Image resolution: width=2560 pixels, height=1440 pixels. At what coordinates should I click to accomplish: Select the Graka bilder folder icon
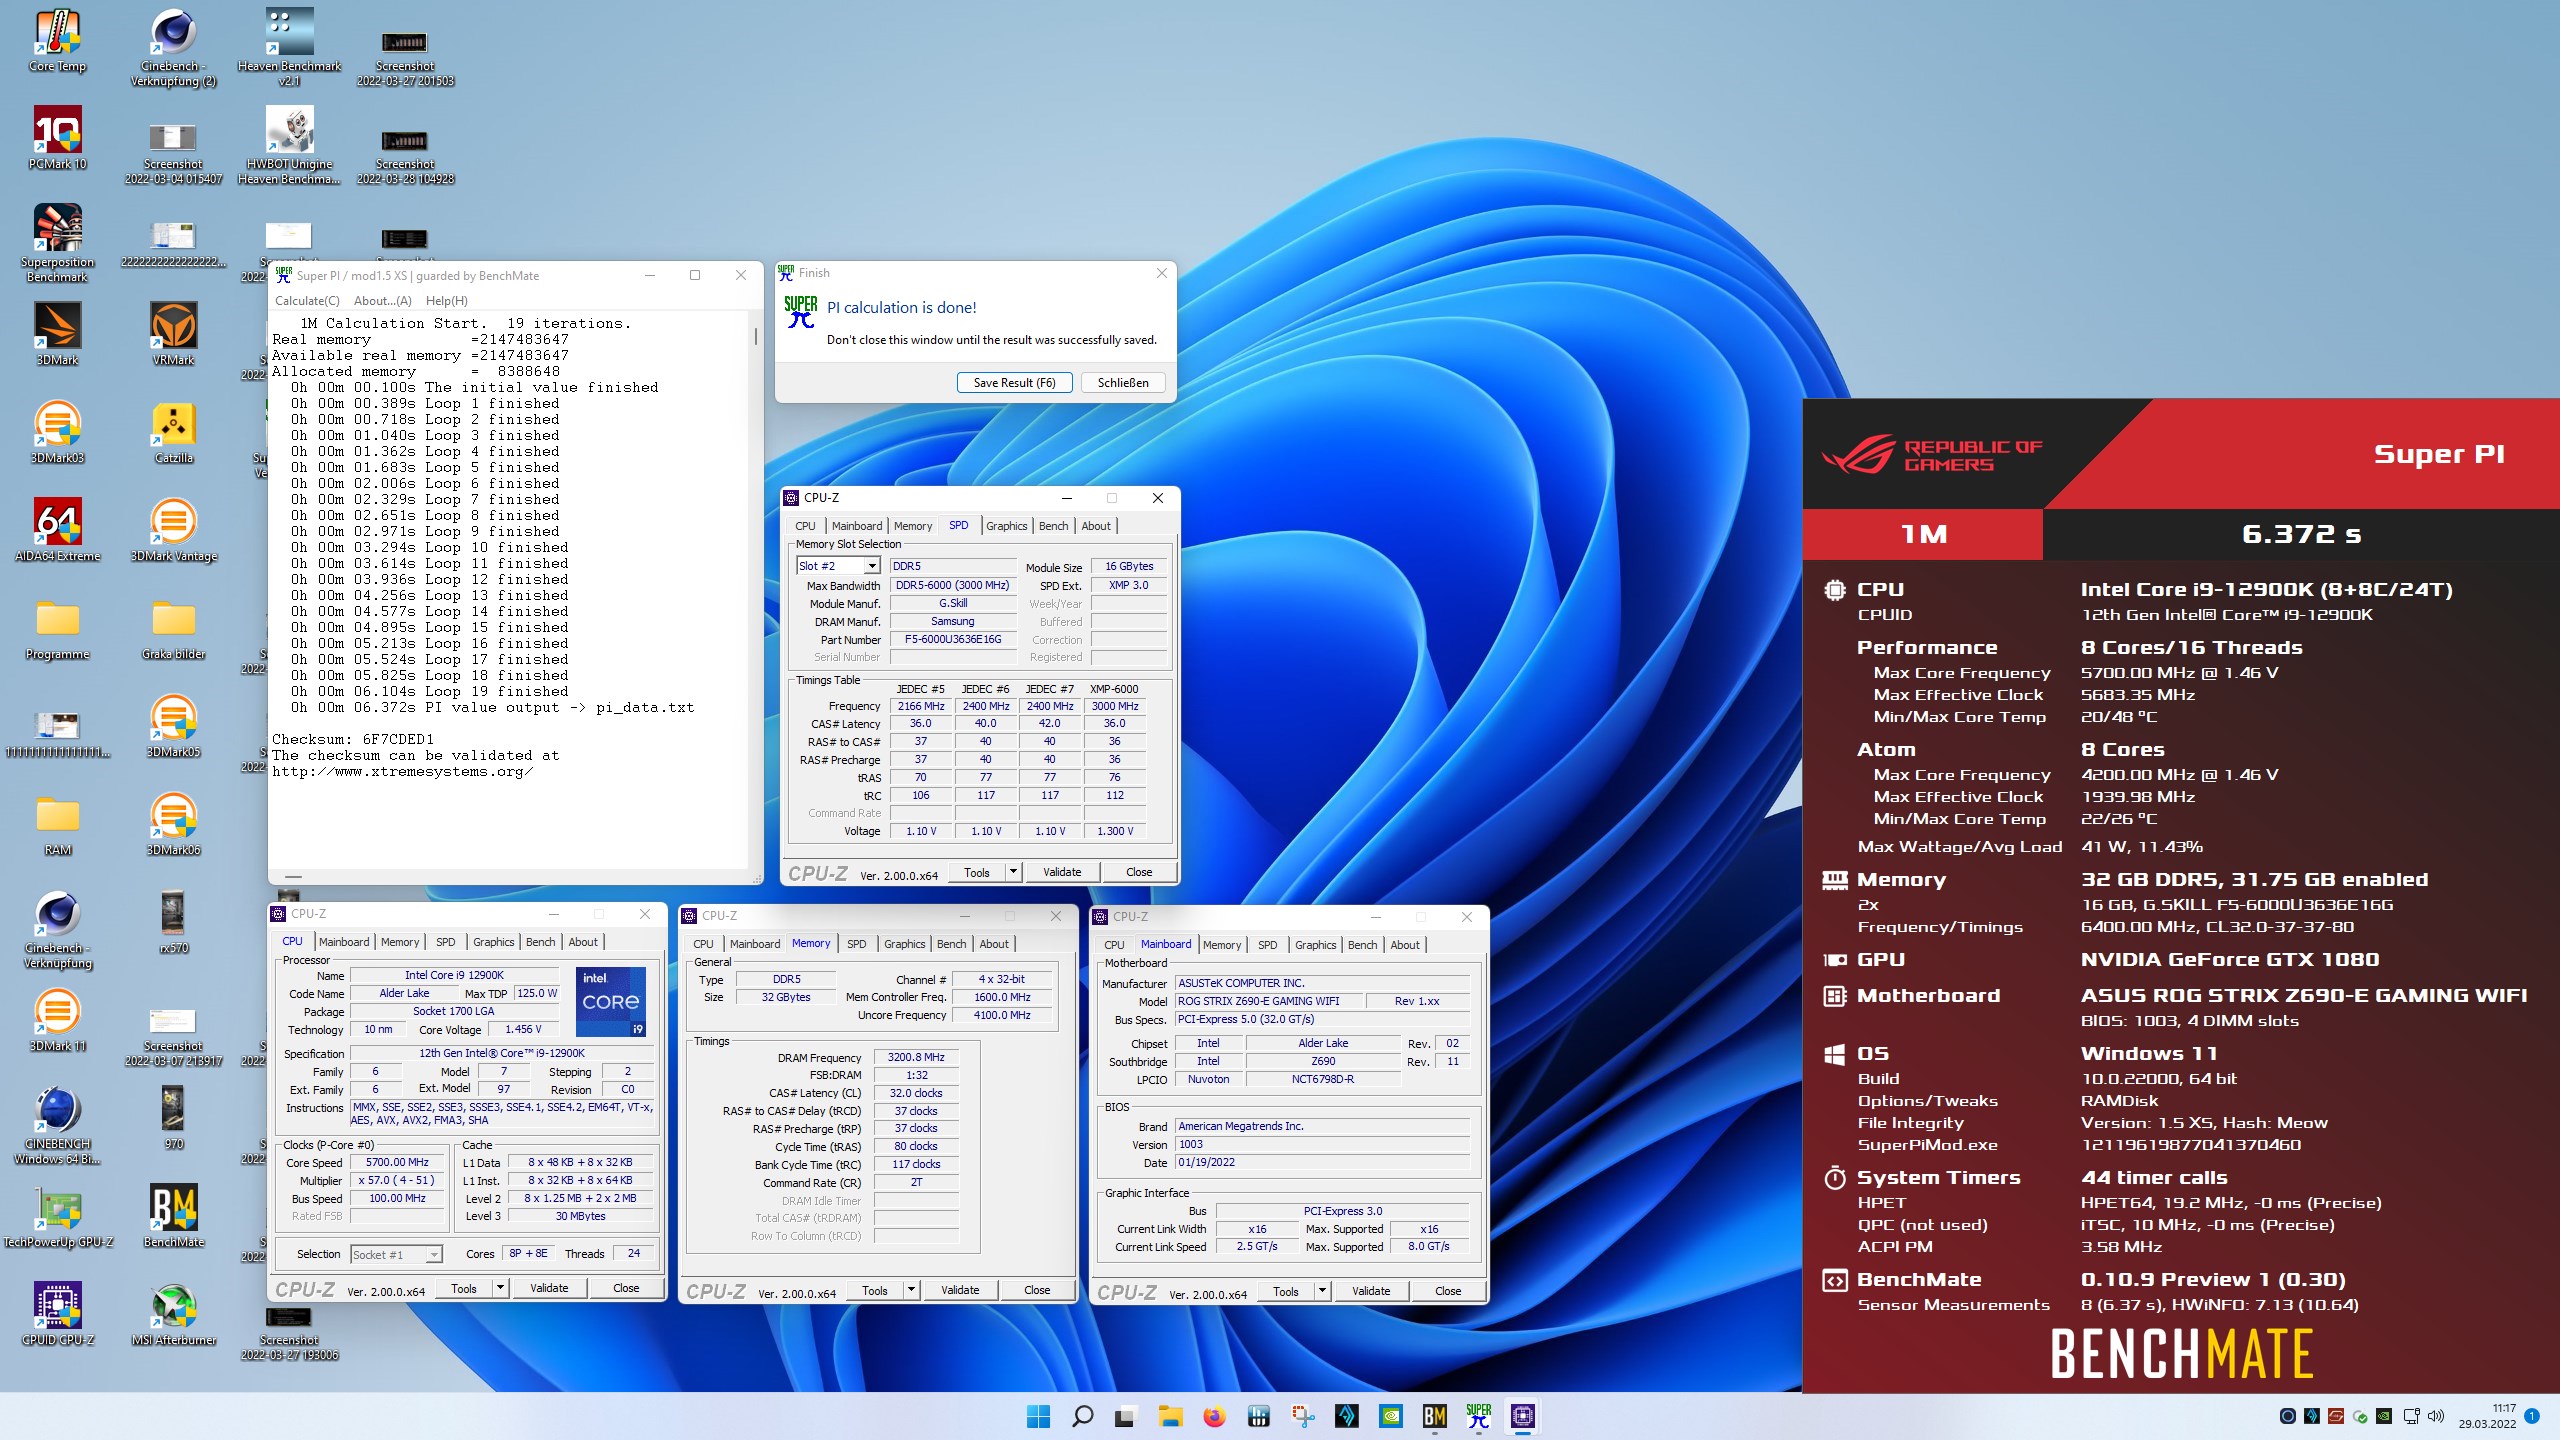click(174, 628)
